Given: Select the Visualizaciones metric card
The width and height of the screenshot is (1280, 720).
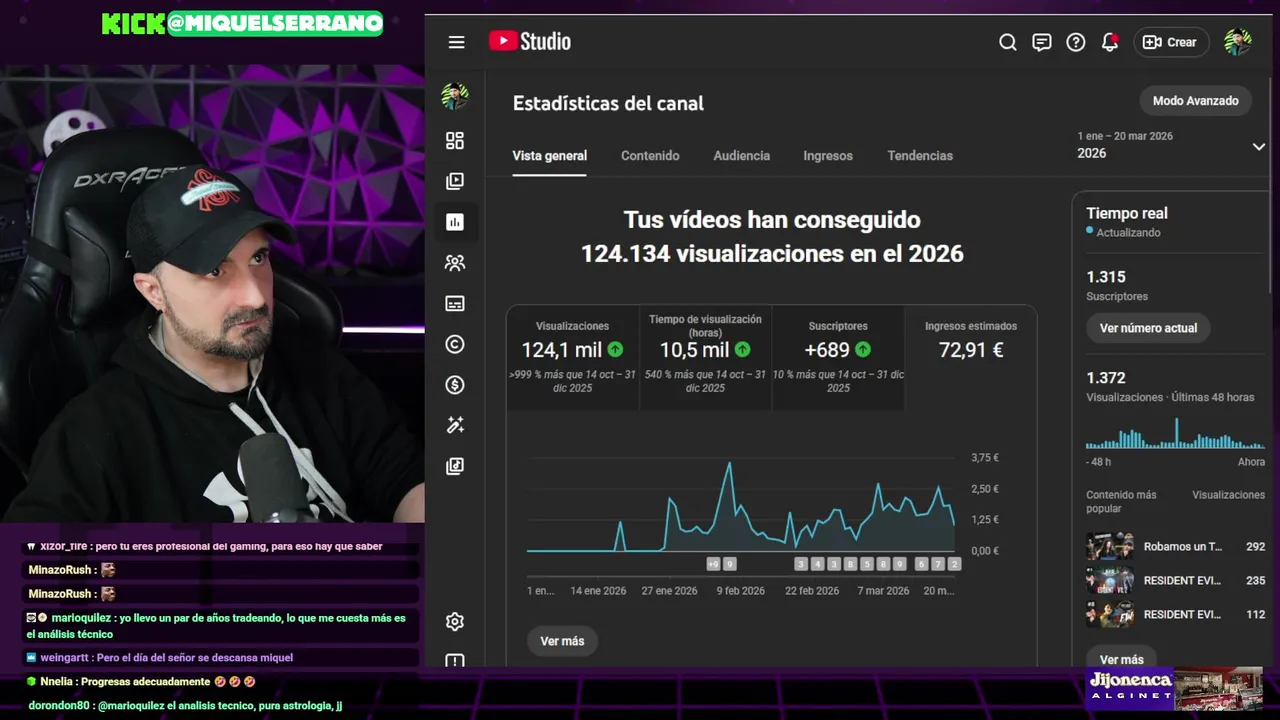Looking at the screenshot, I should 572,357.
